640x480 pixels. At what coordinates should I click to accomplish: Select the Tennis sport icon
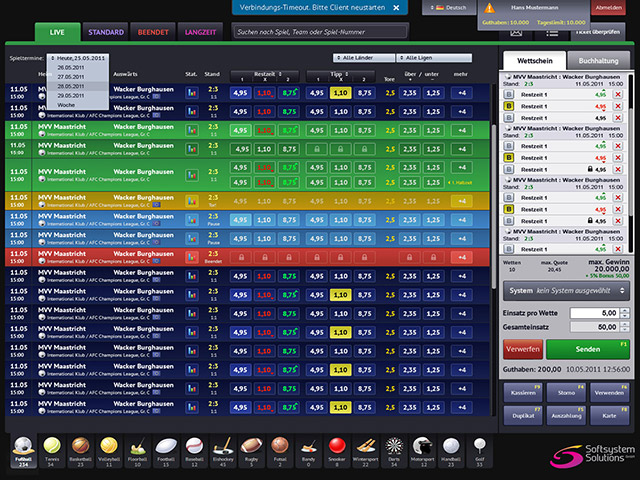coord(52,451)
